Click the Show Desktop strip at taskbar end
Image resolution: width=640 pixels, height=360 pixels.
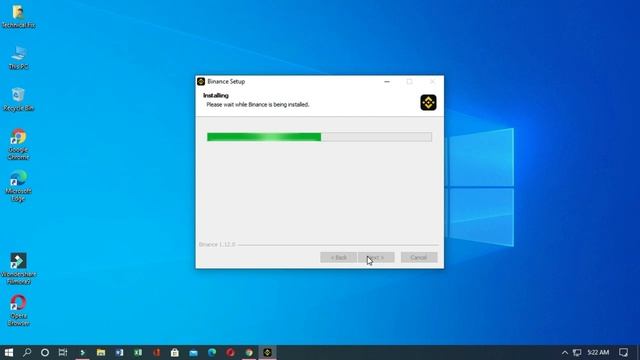(638, 352)
